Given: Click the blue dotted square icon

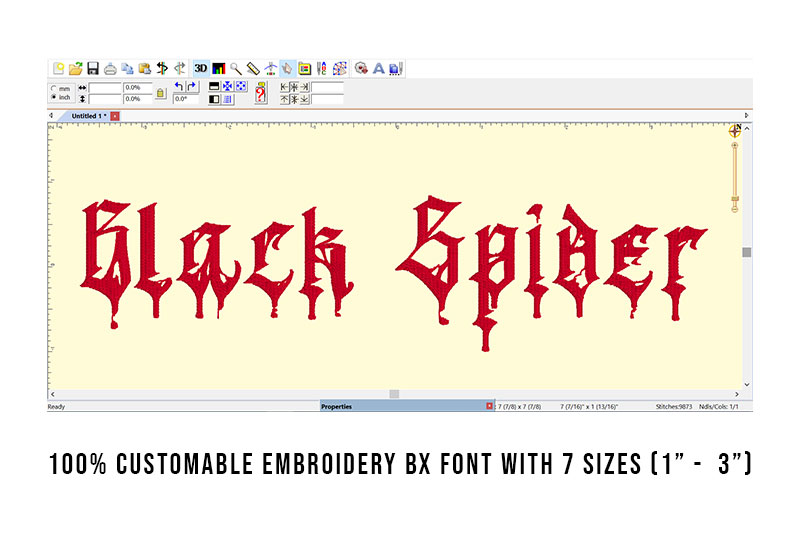Looking at the screenshot, I should pos(241,87).
